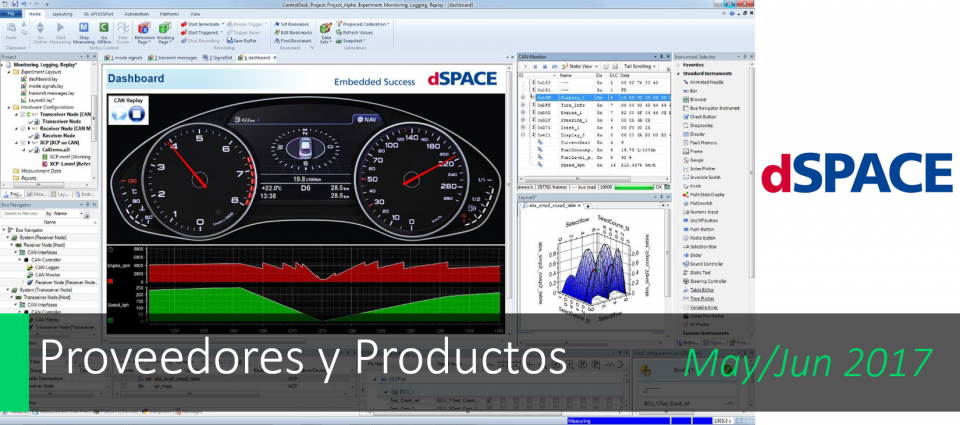
Task: Click the CAN Monitor horizontal scrollbar
Action: click(592, 179)
